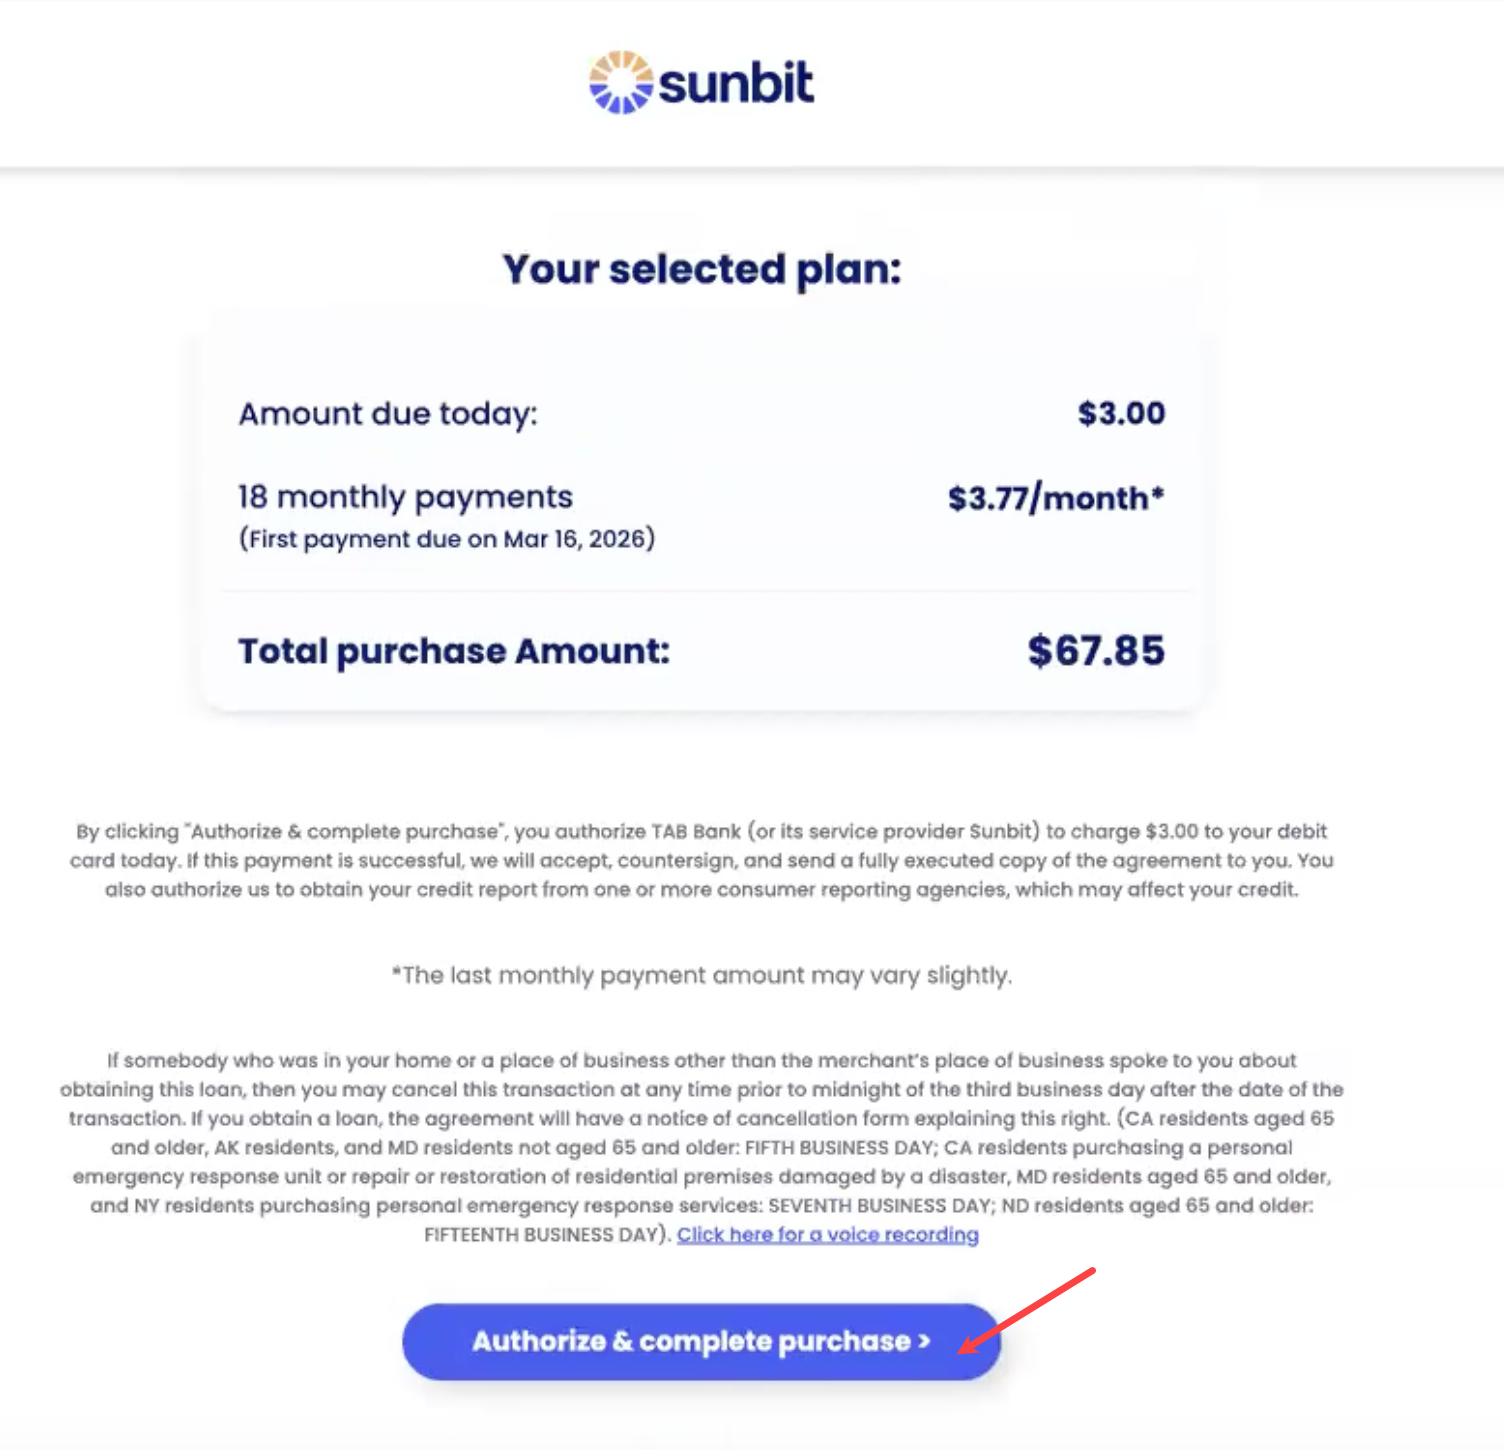Click the red arrow annotation graphic
This screenshot has width=1504, height=1450.
click(x=1028, y=1310)
